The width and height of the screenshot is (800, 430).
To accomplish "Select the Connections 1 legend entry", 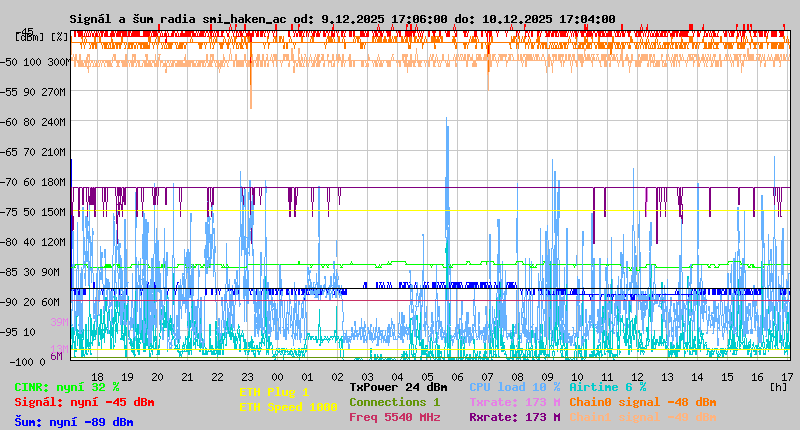I will pos(394,402).
